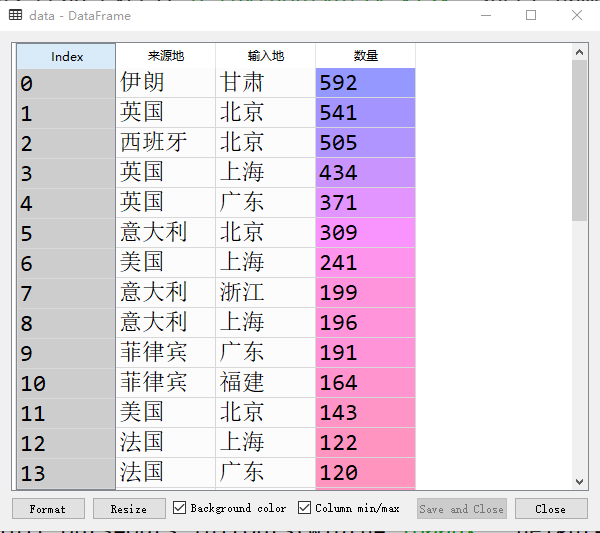Select the 191 cell

365,352
